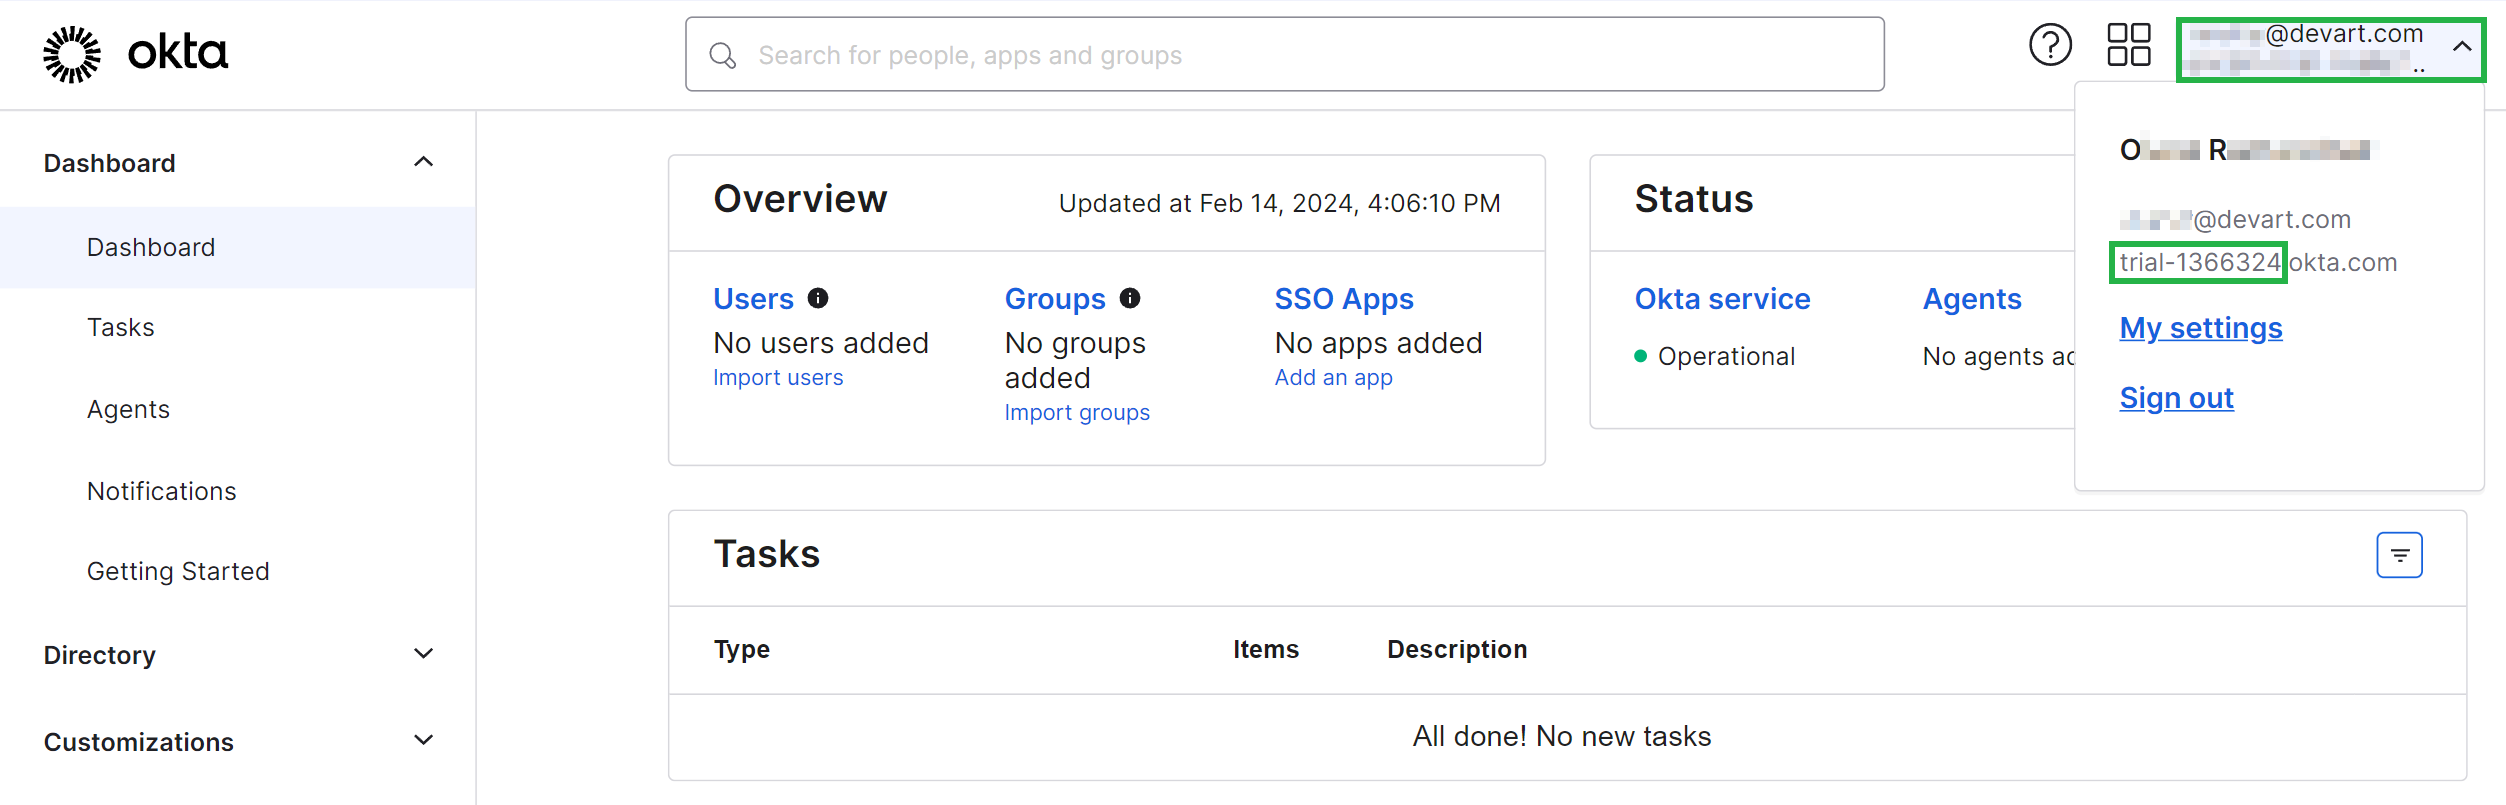Select Dashboard sub-item in sidebar
This screenshot has height=805, width=2506.
pyautogui.click(x=238, y=247)
